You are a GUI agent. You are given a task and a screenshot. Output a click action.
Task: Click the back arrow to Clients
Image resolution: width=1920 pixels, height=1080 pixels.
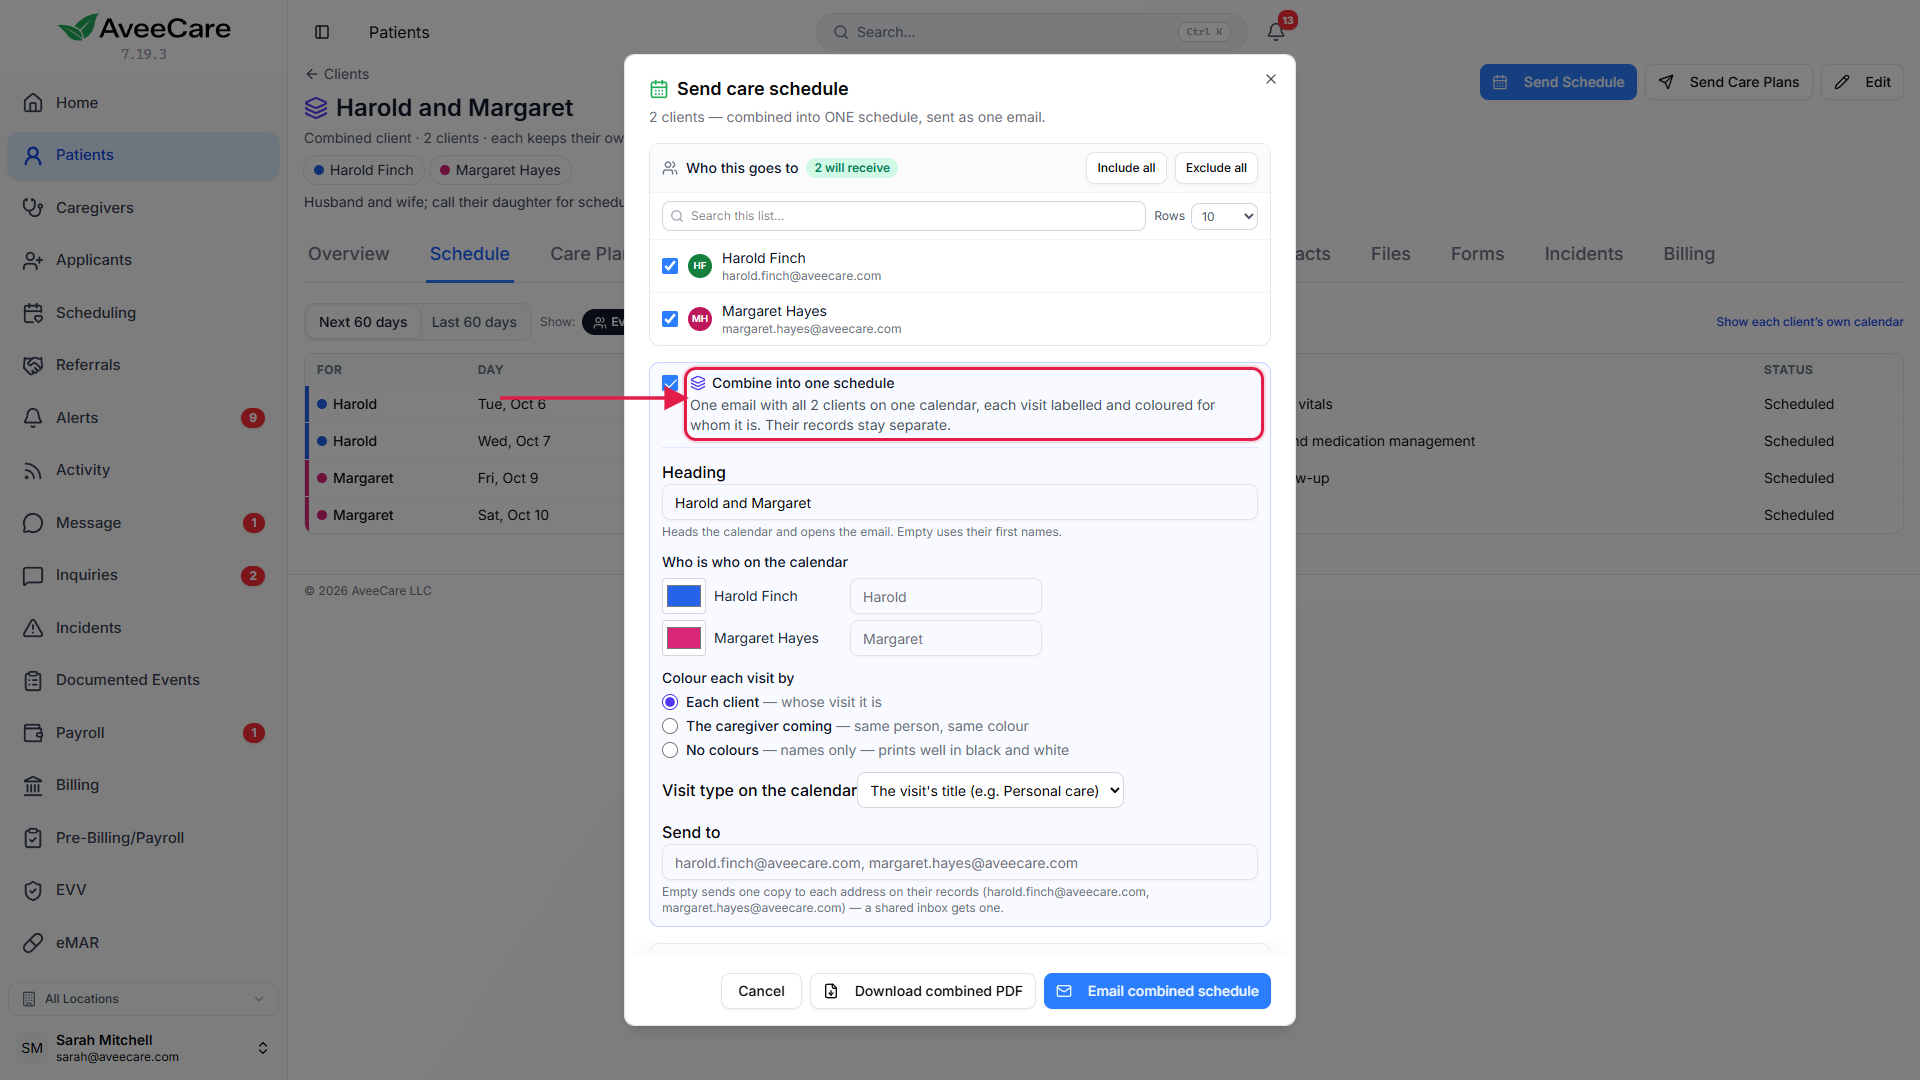(x=312, y=74)
